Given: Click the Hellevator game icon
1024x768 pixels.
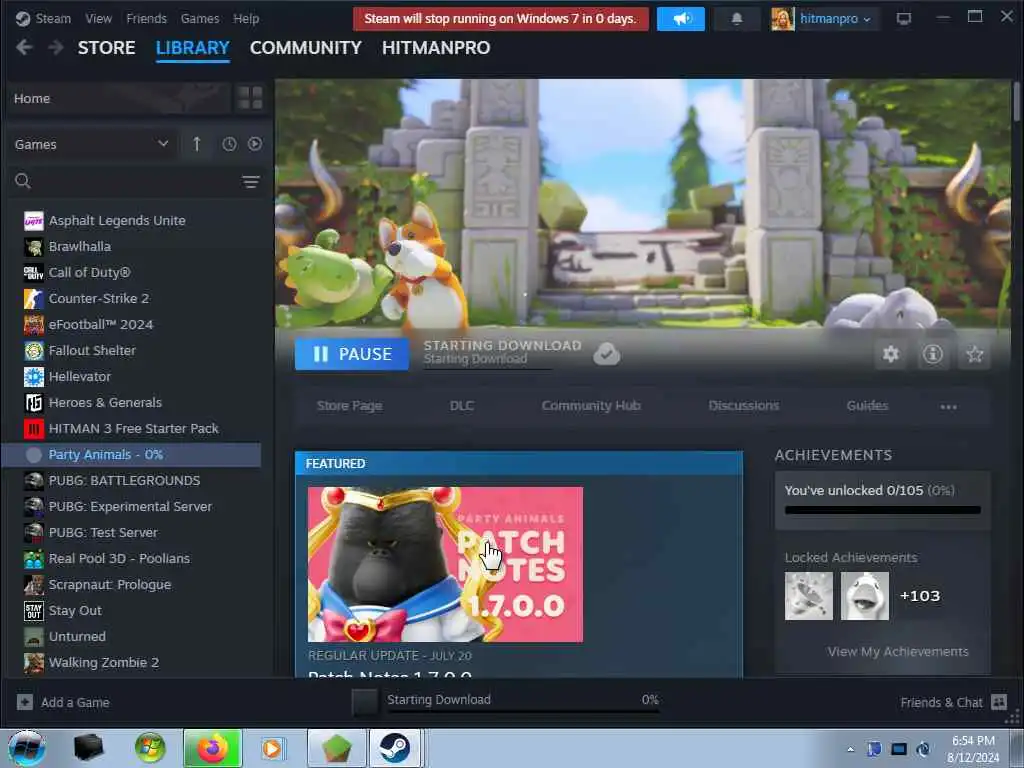Looking at the screenshot, I should [x=33, y=377].
